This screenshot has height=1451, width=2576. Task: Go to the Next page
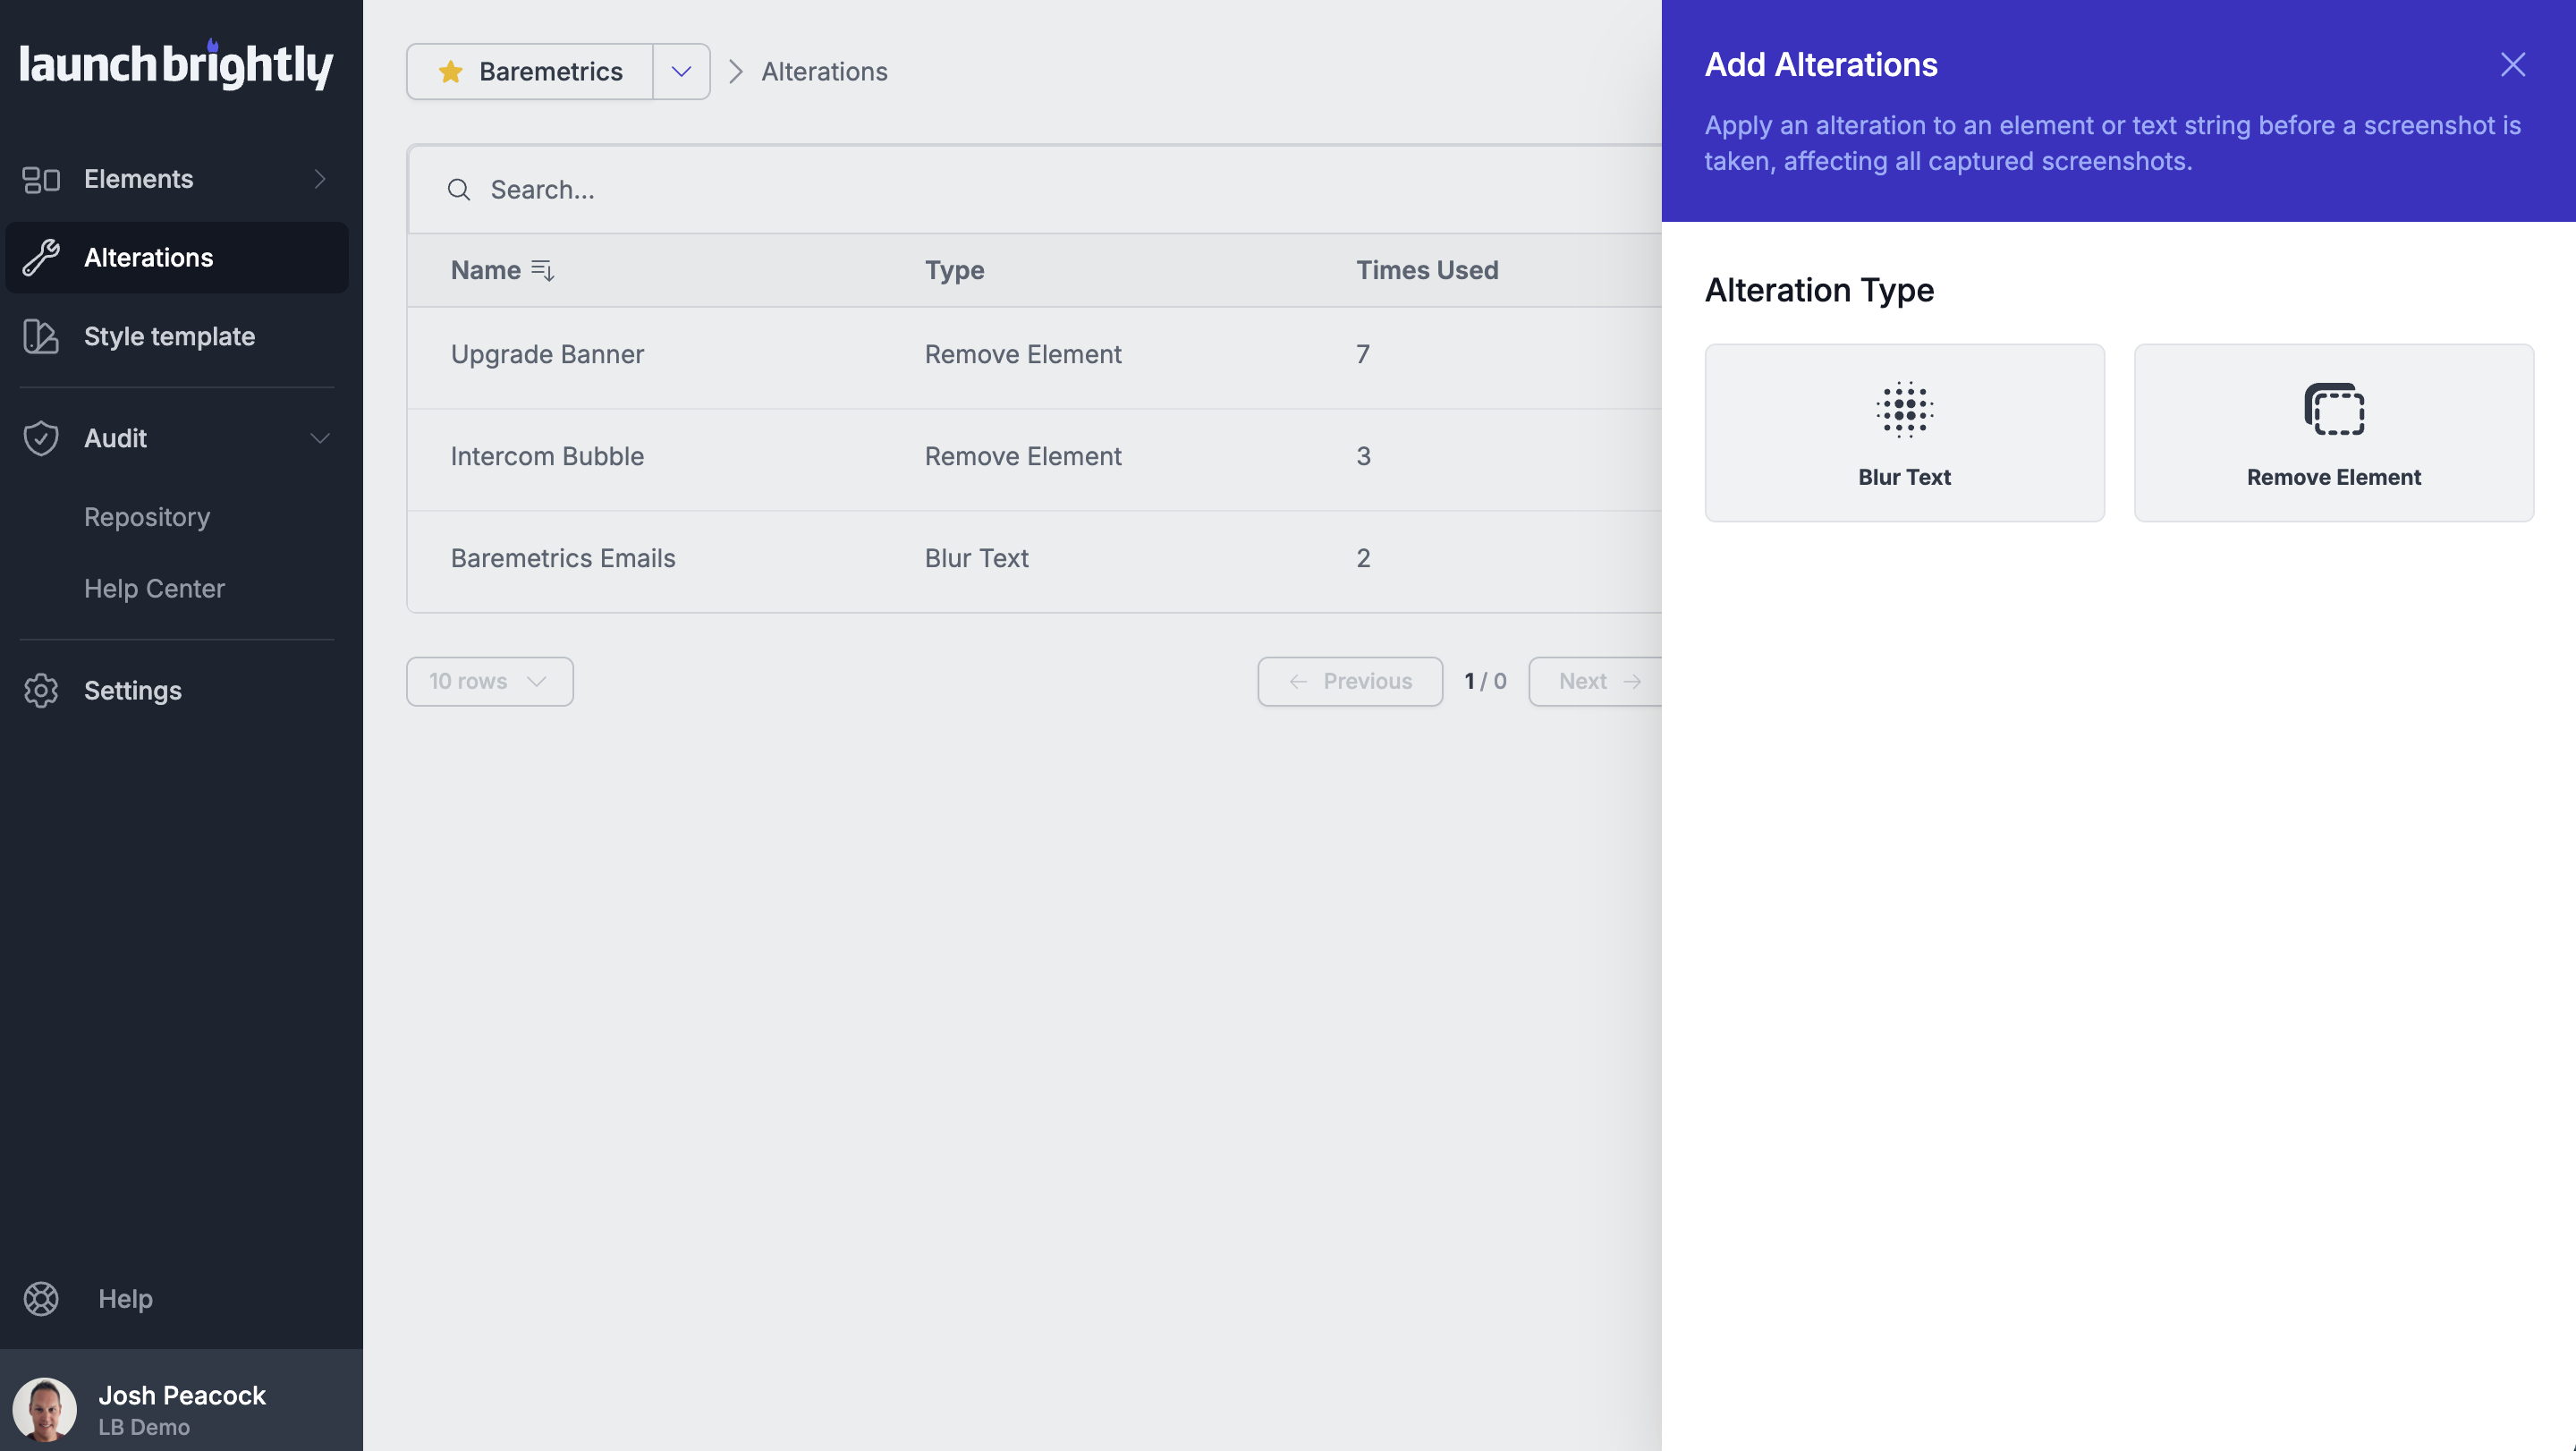click(1596, 681)
